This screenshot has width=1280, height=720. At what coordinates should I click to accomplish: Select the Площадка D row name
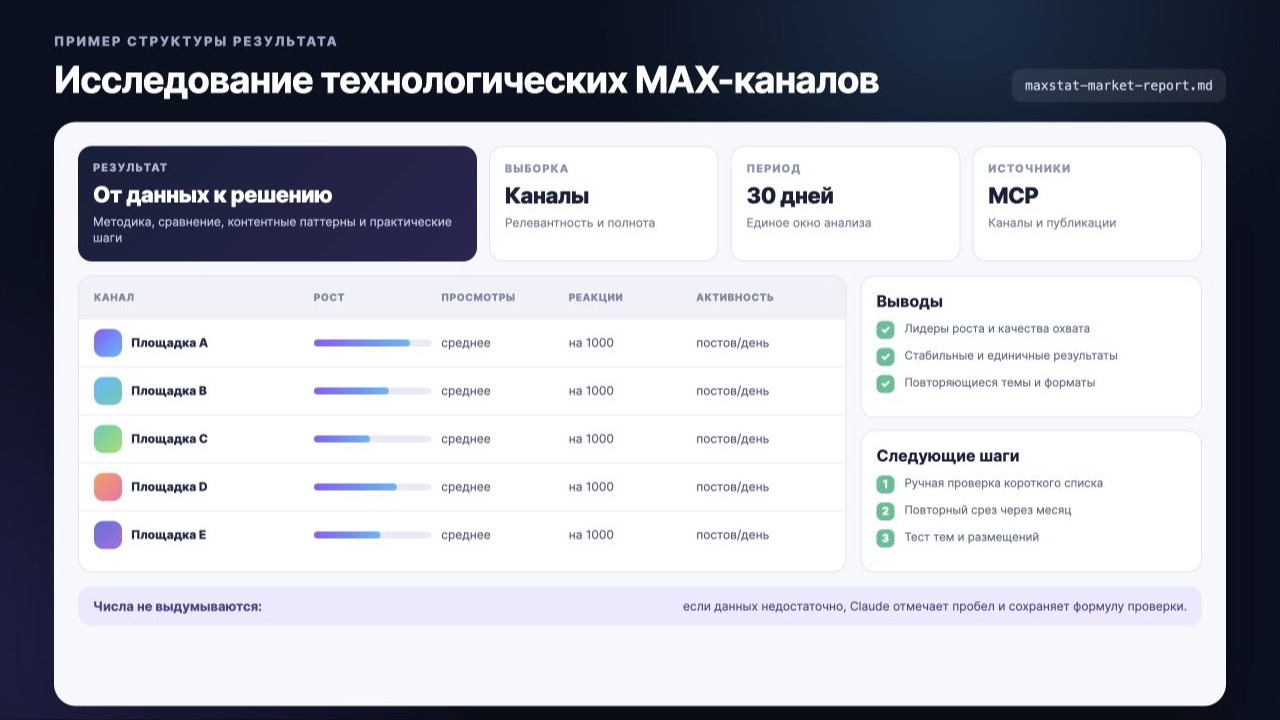[x=169, y=487]
